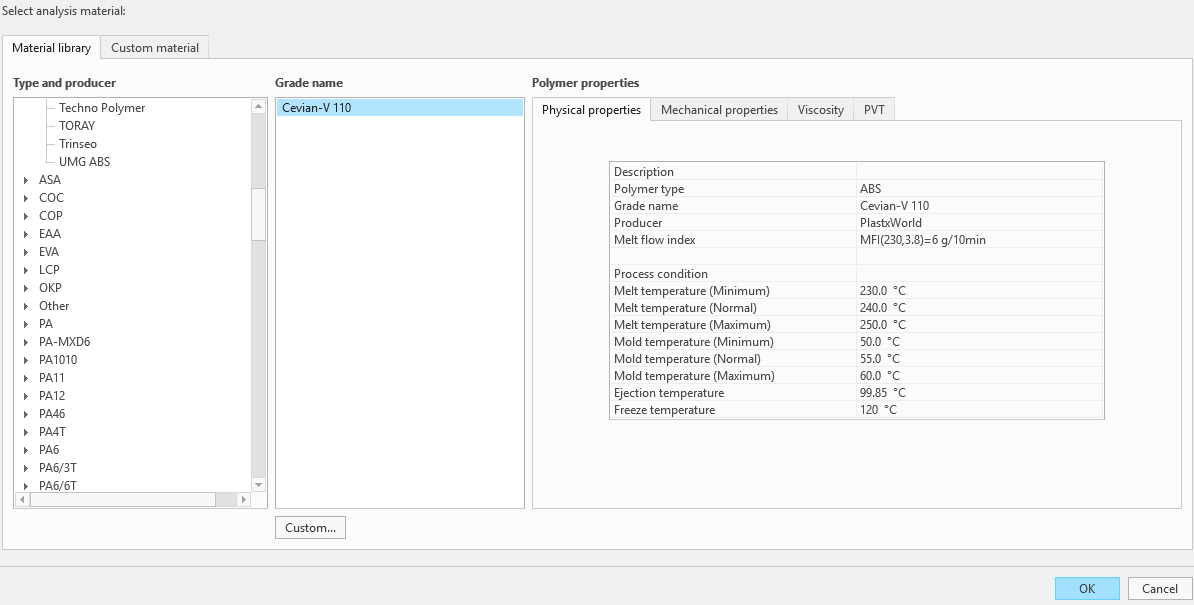Viewport: 1194px width, 605px height.
Task: Select the TORAY producer
Action: 77,126
